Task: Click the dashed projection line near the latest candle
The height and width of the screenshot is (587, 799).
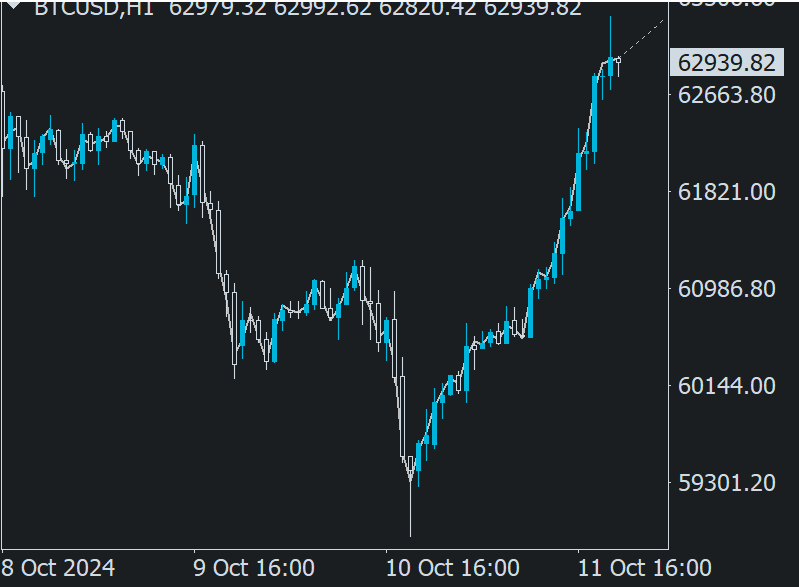Action: pos(642,40)
